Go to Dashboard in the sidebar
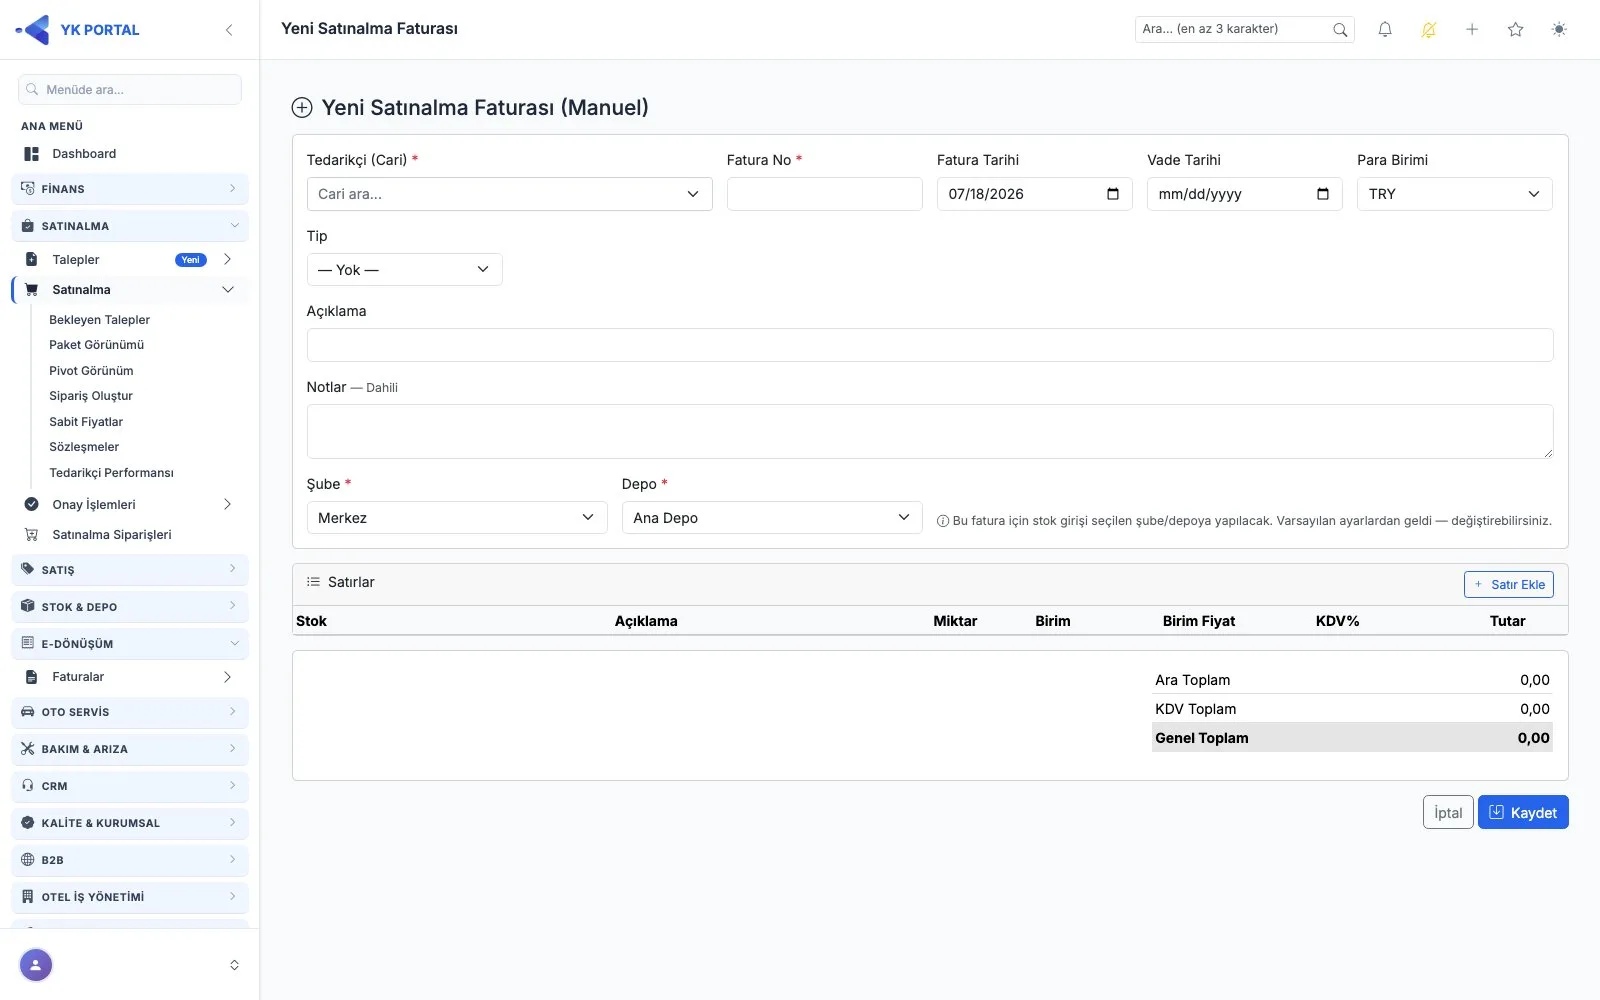 (84, 154)
